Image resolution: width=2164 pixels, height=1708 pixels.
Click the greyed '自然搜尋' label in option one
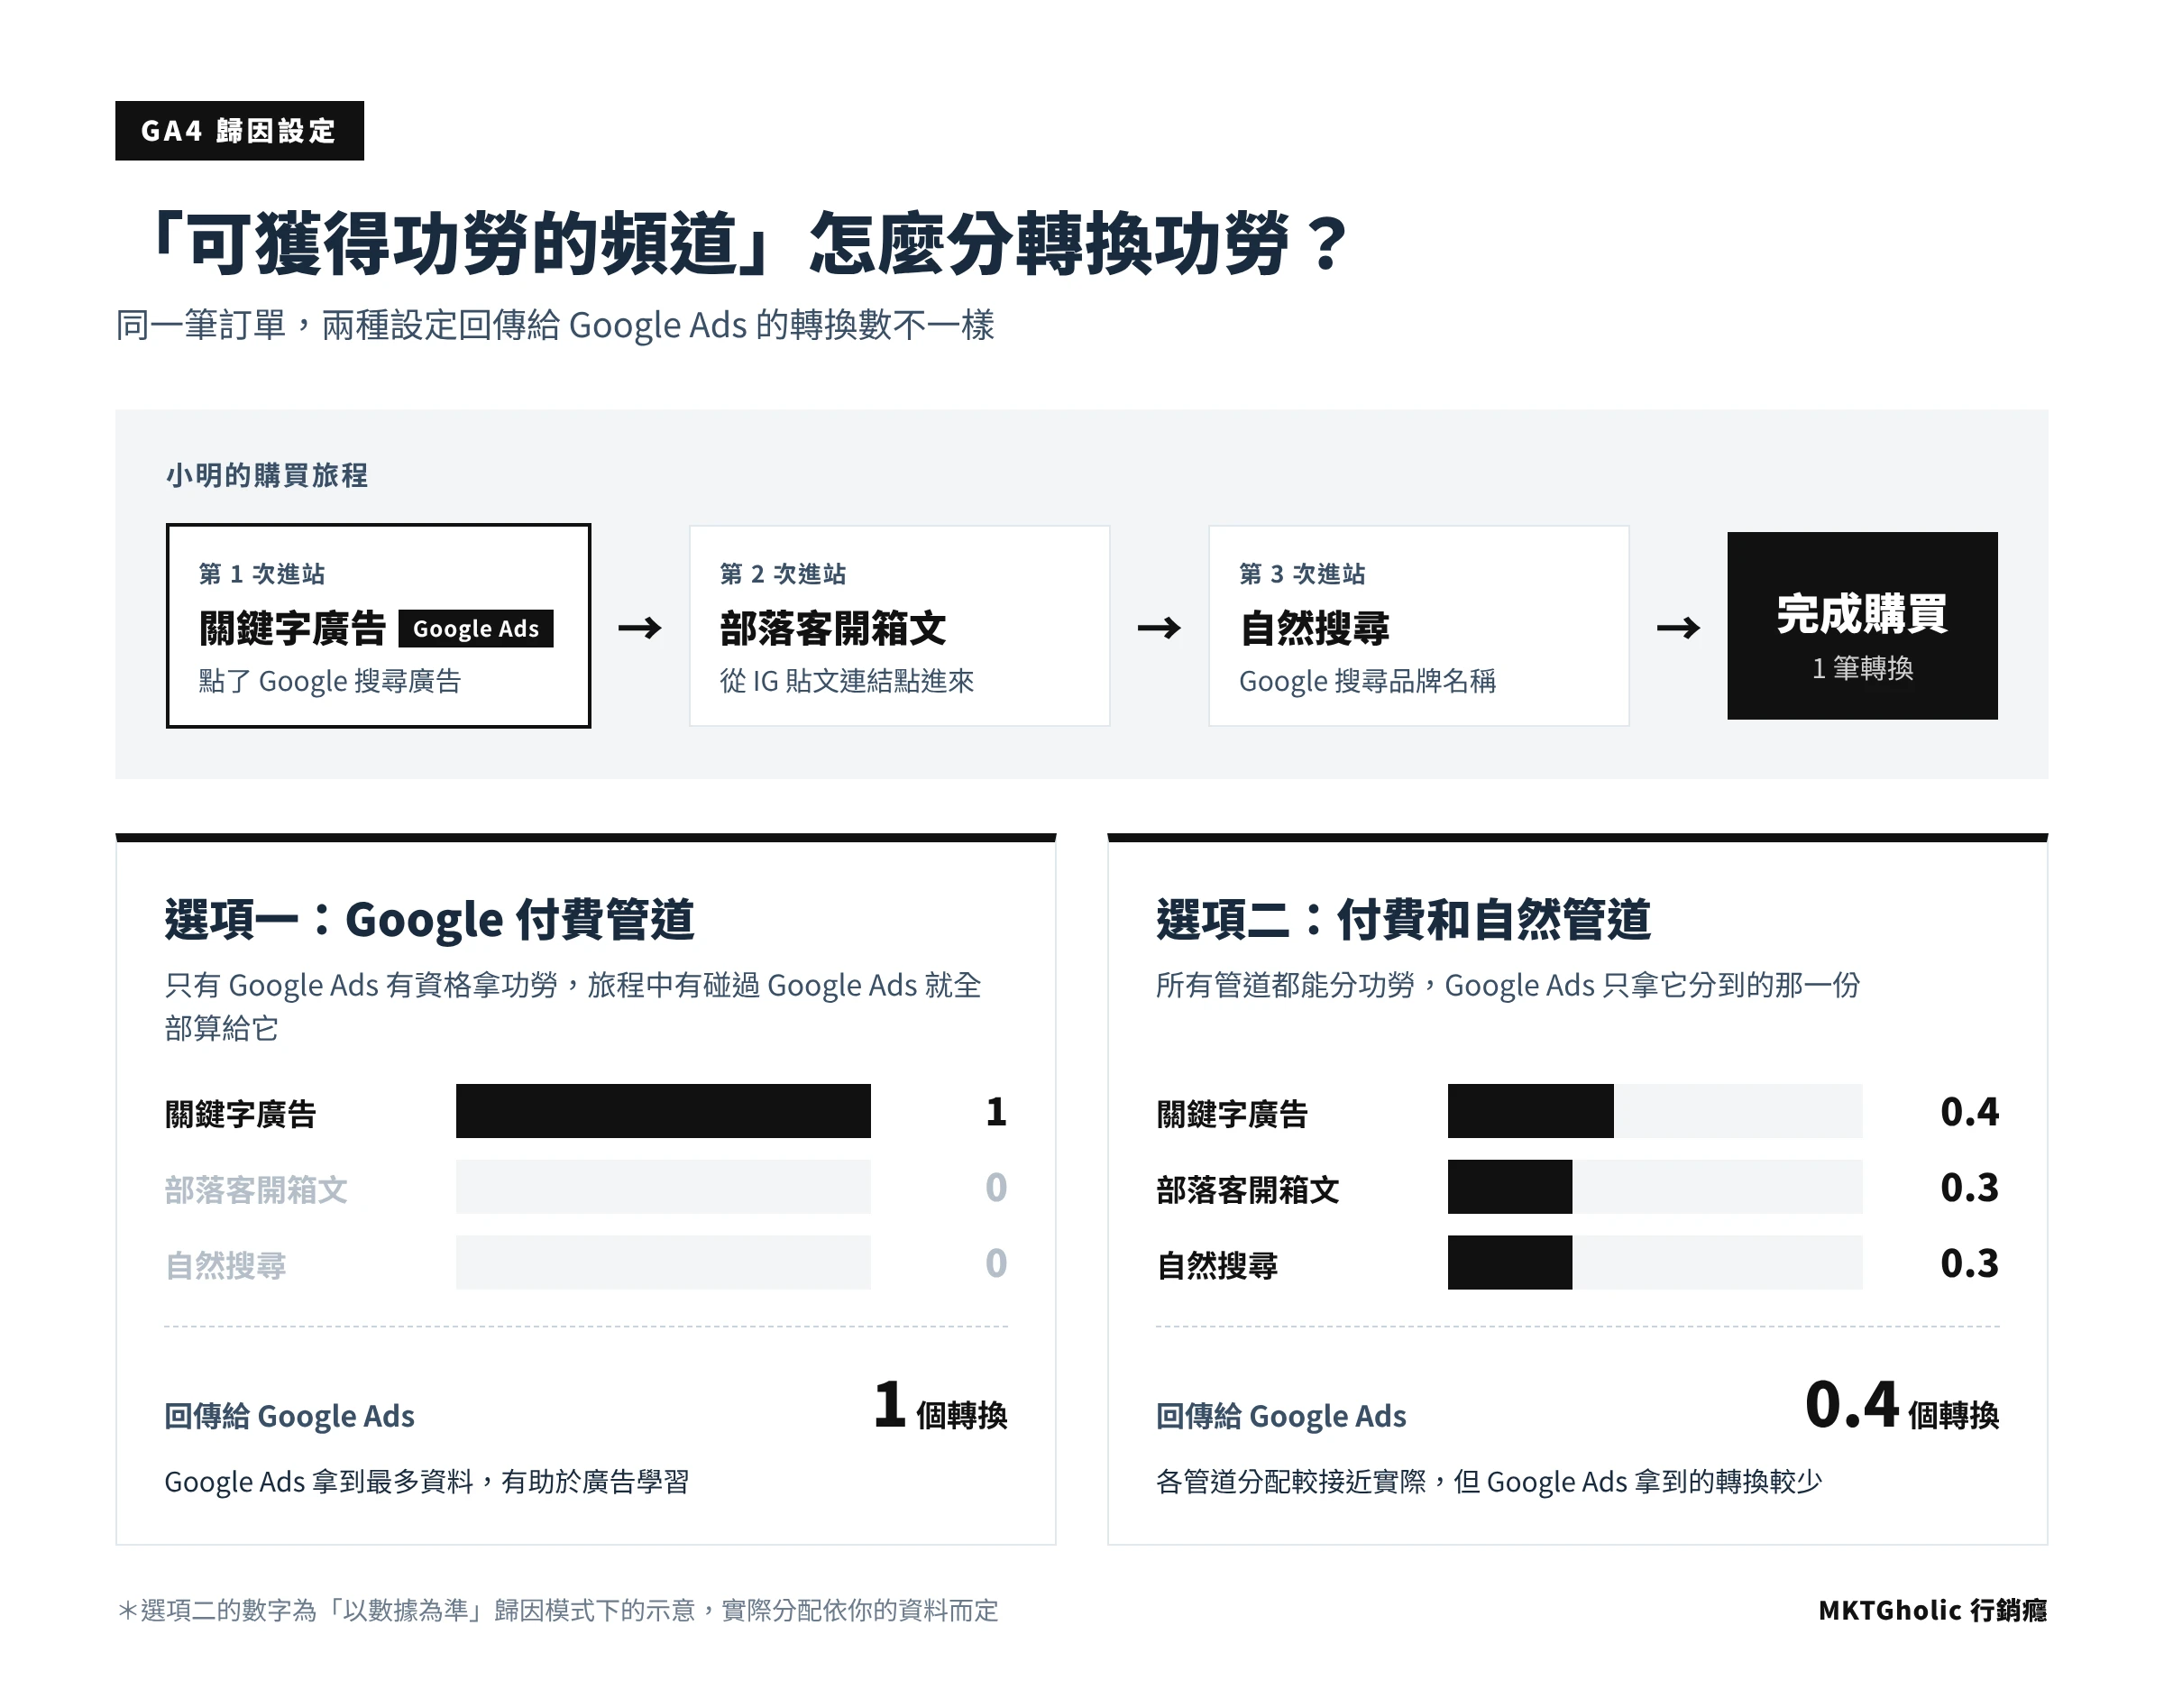click(x=225, y=1266)
